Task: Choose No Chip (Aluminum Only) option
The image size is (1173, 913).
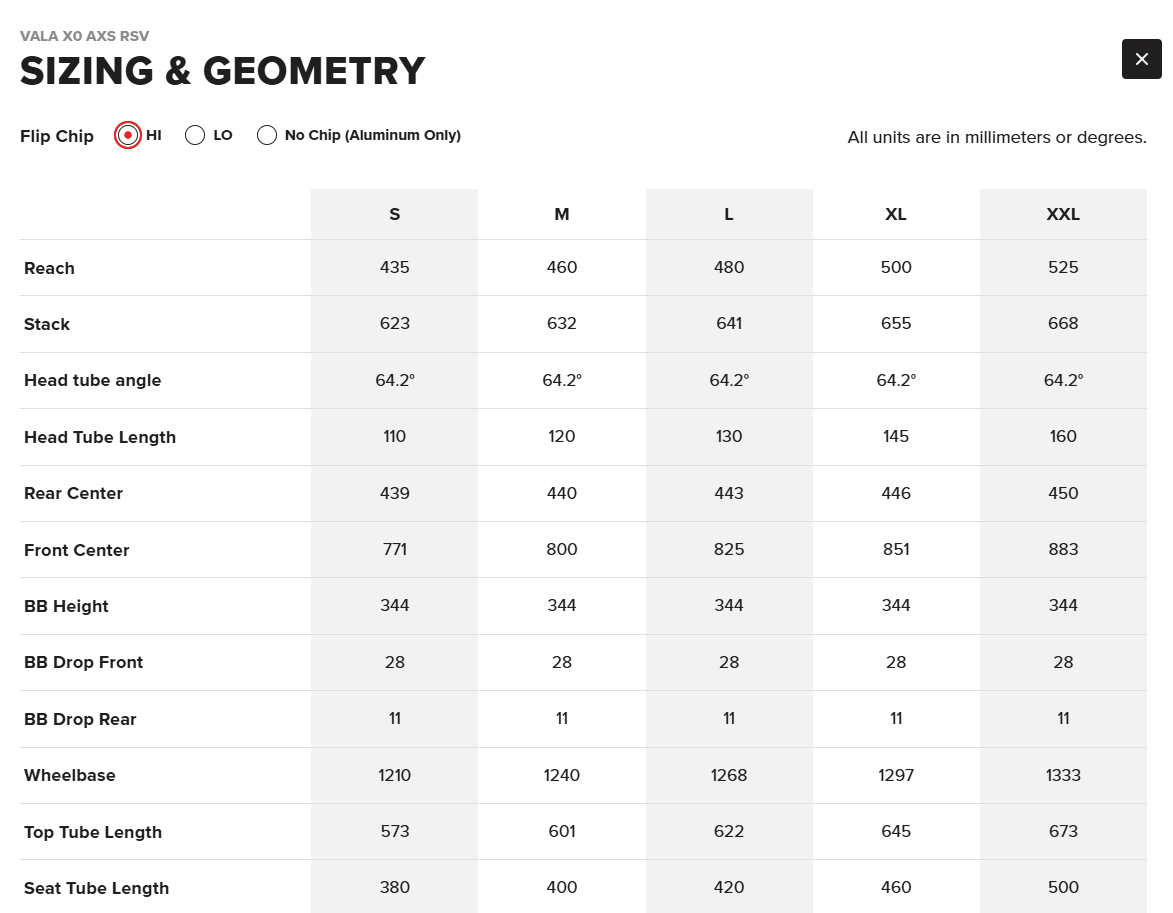Action: click(x=267, y=135)
